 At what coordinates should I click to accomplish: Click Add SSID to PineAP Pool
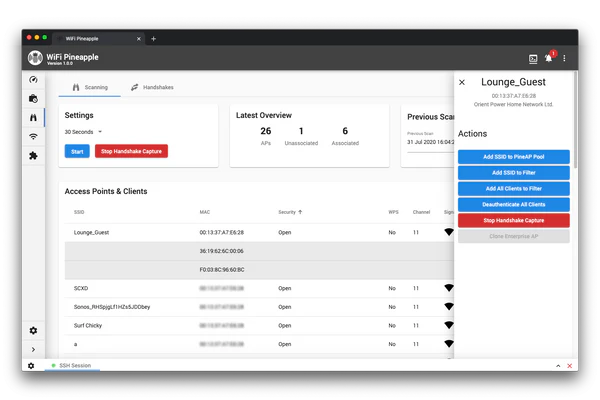513,157
